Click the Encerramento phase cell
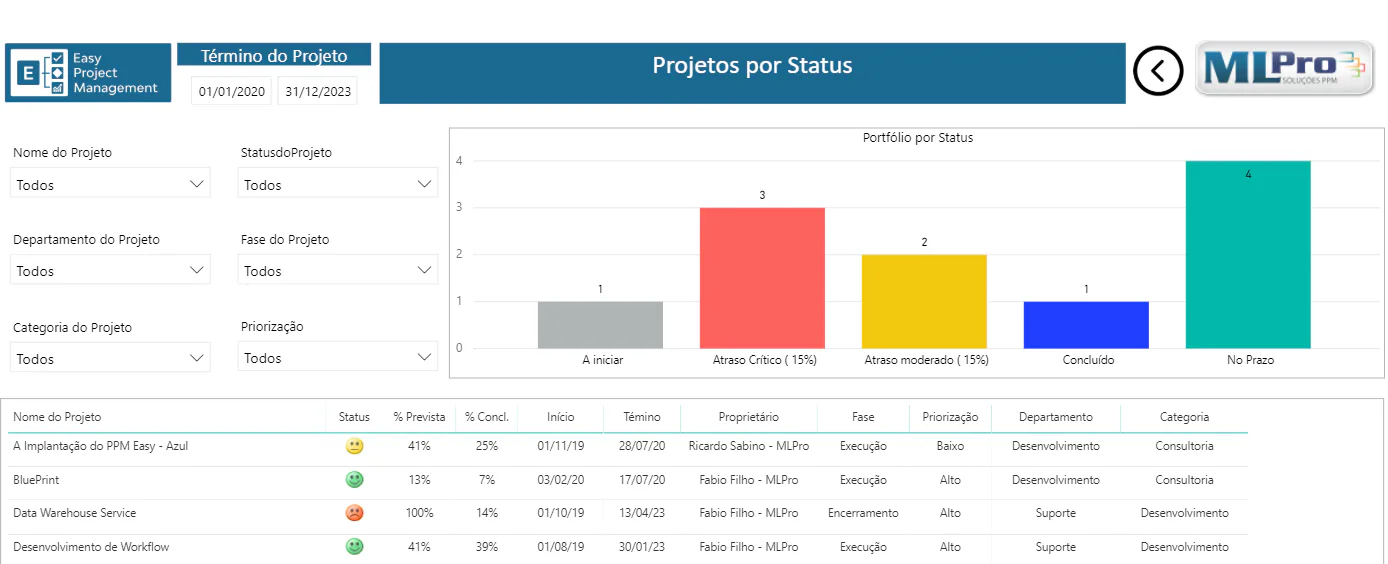 pos(863,513)
